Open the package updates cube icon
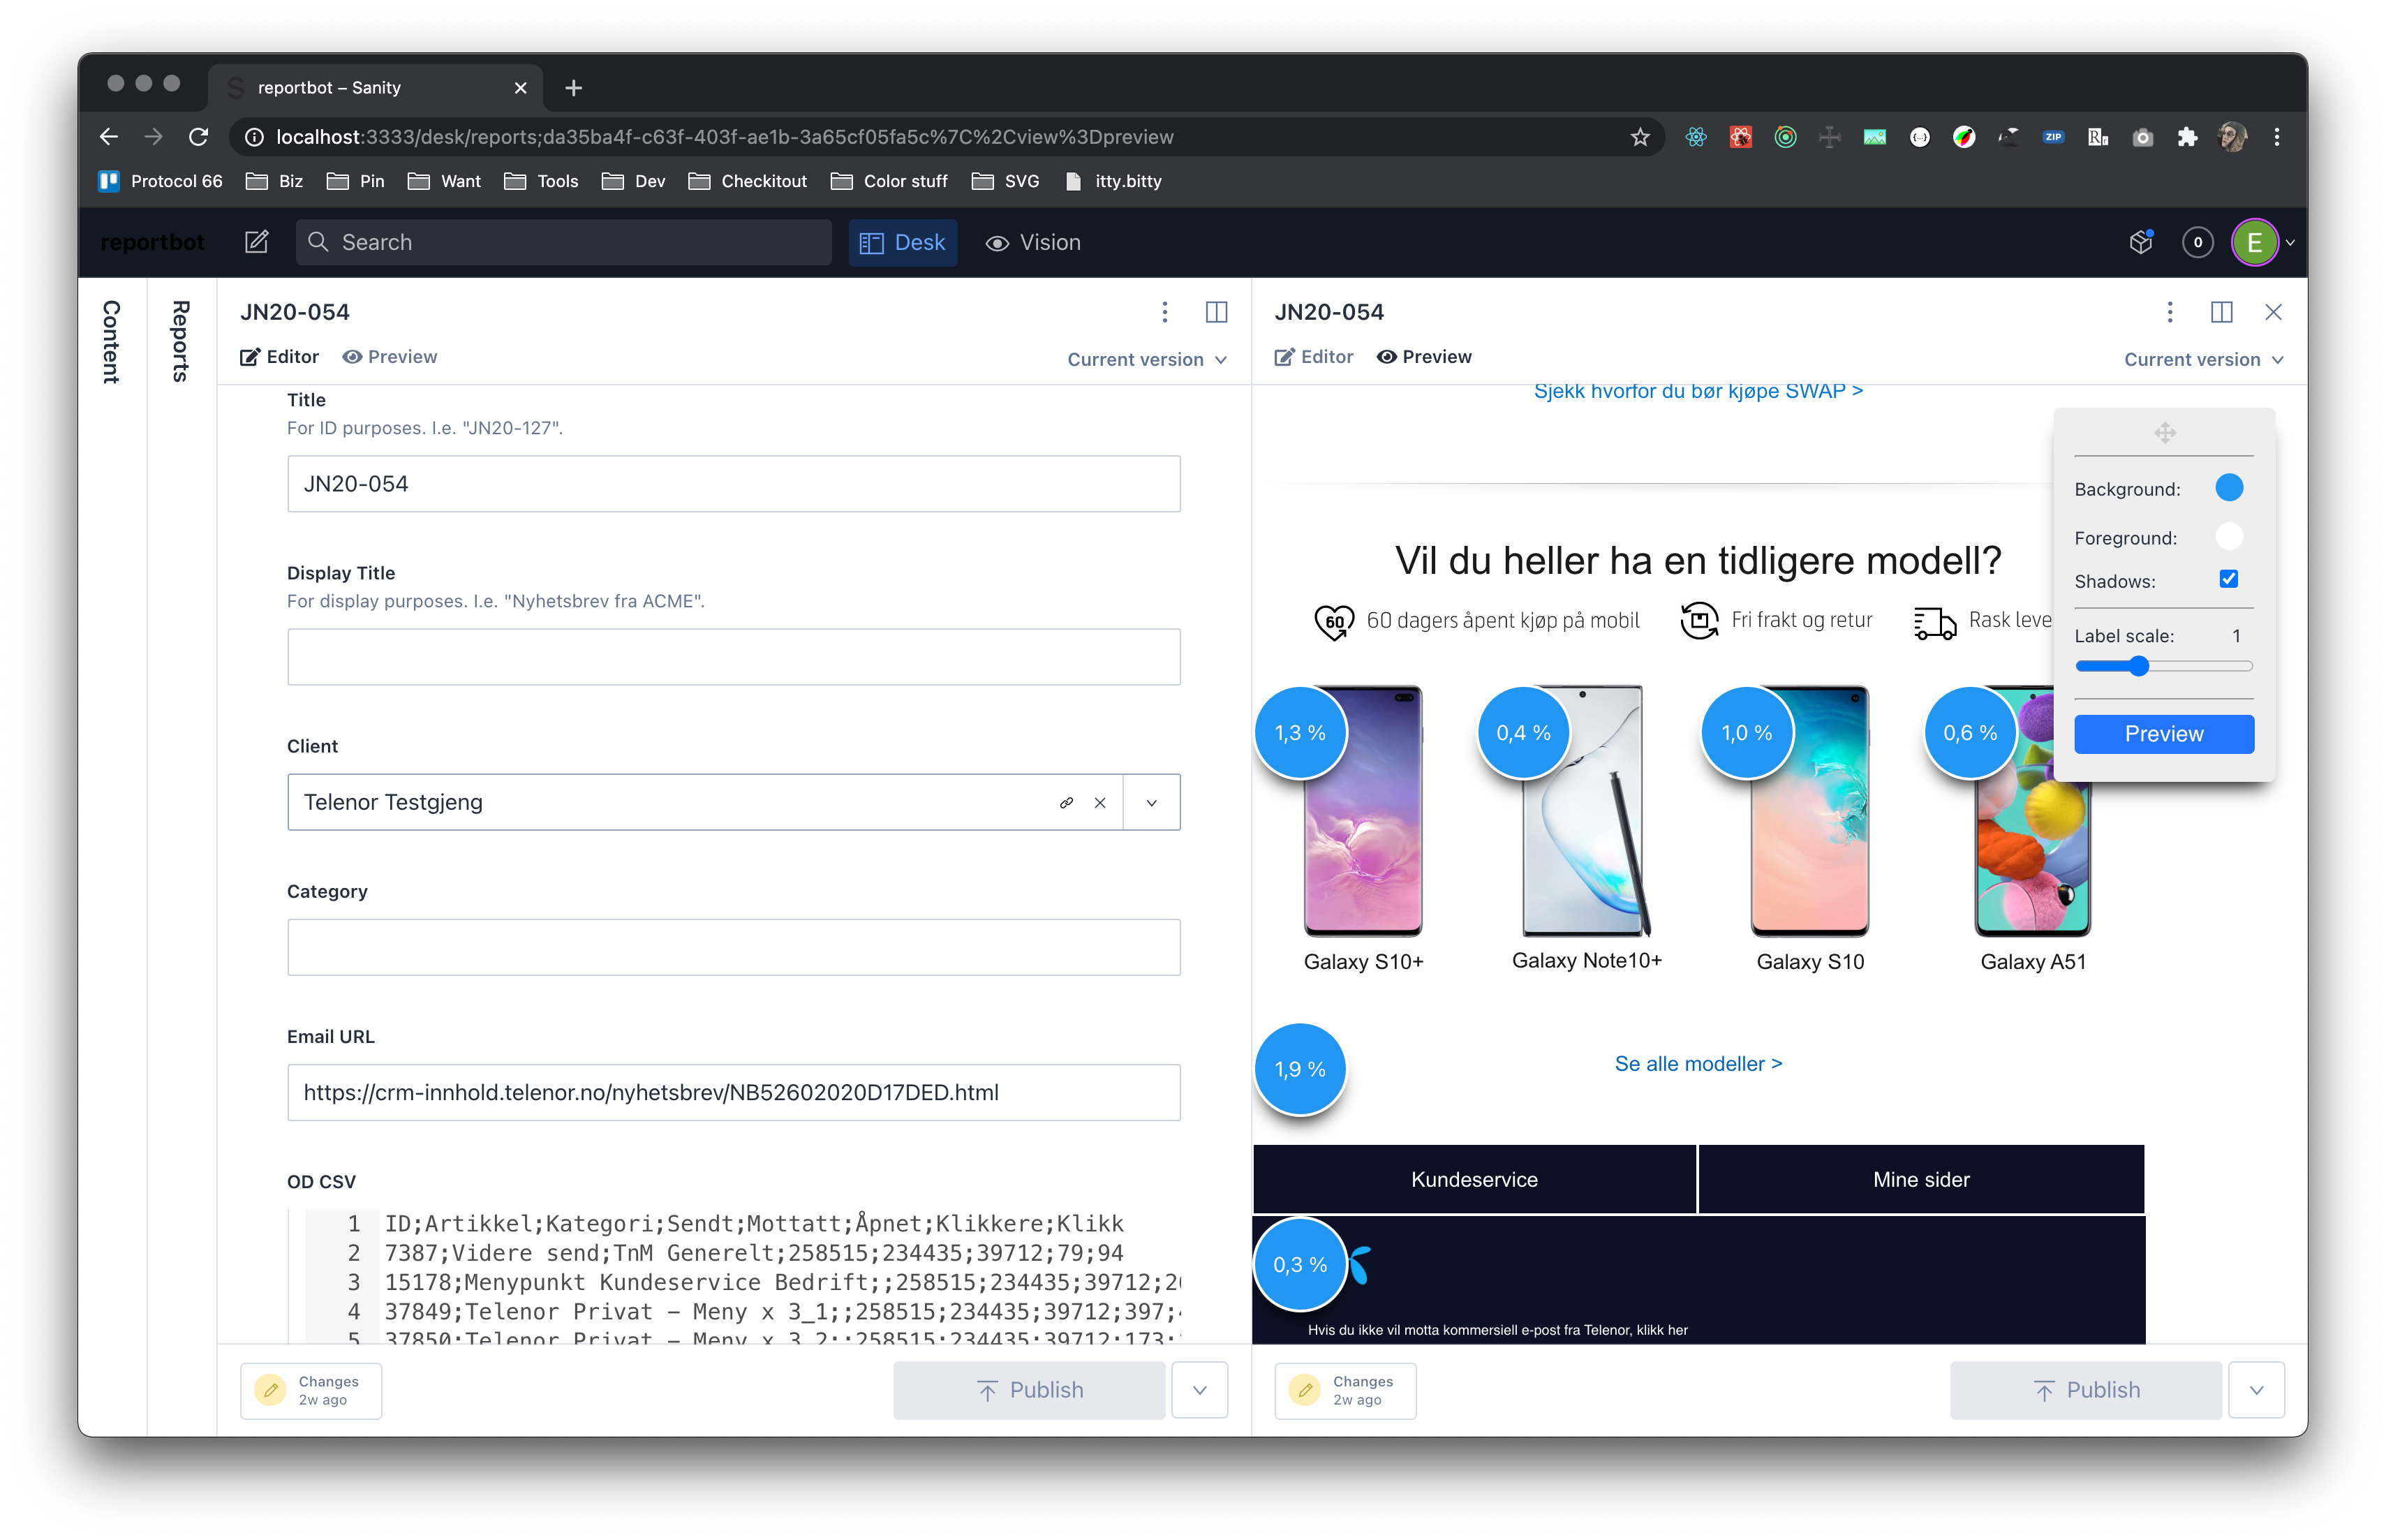Viewport: 2386px width, 1540px height. click(2140, 242)
